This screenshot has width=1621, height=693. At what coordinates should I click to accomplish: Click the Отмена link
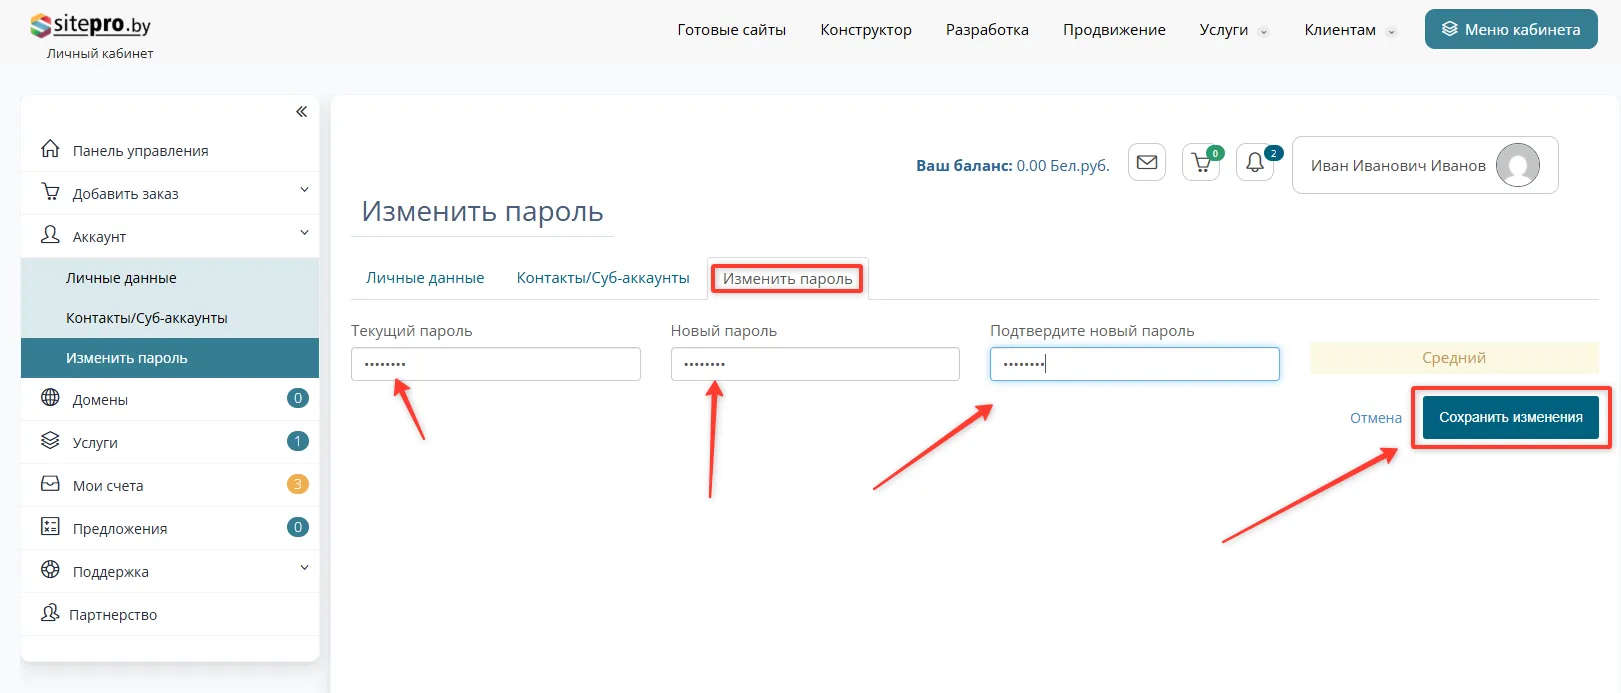(1375, 418)
